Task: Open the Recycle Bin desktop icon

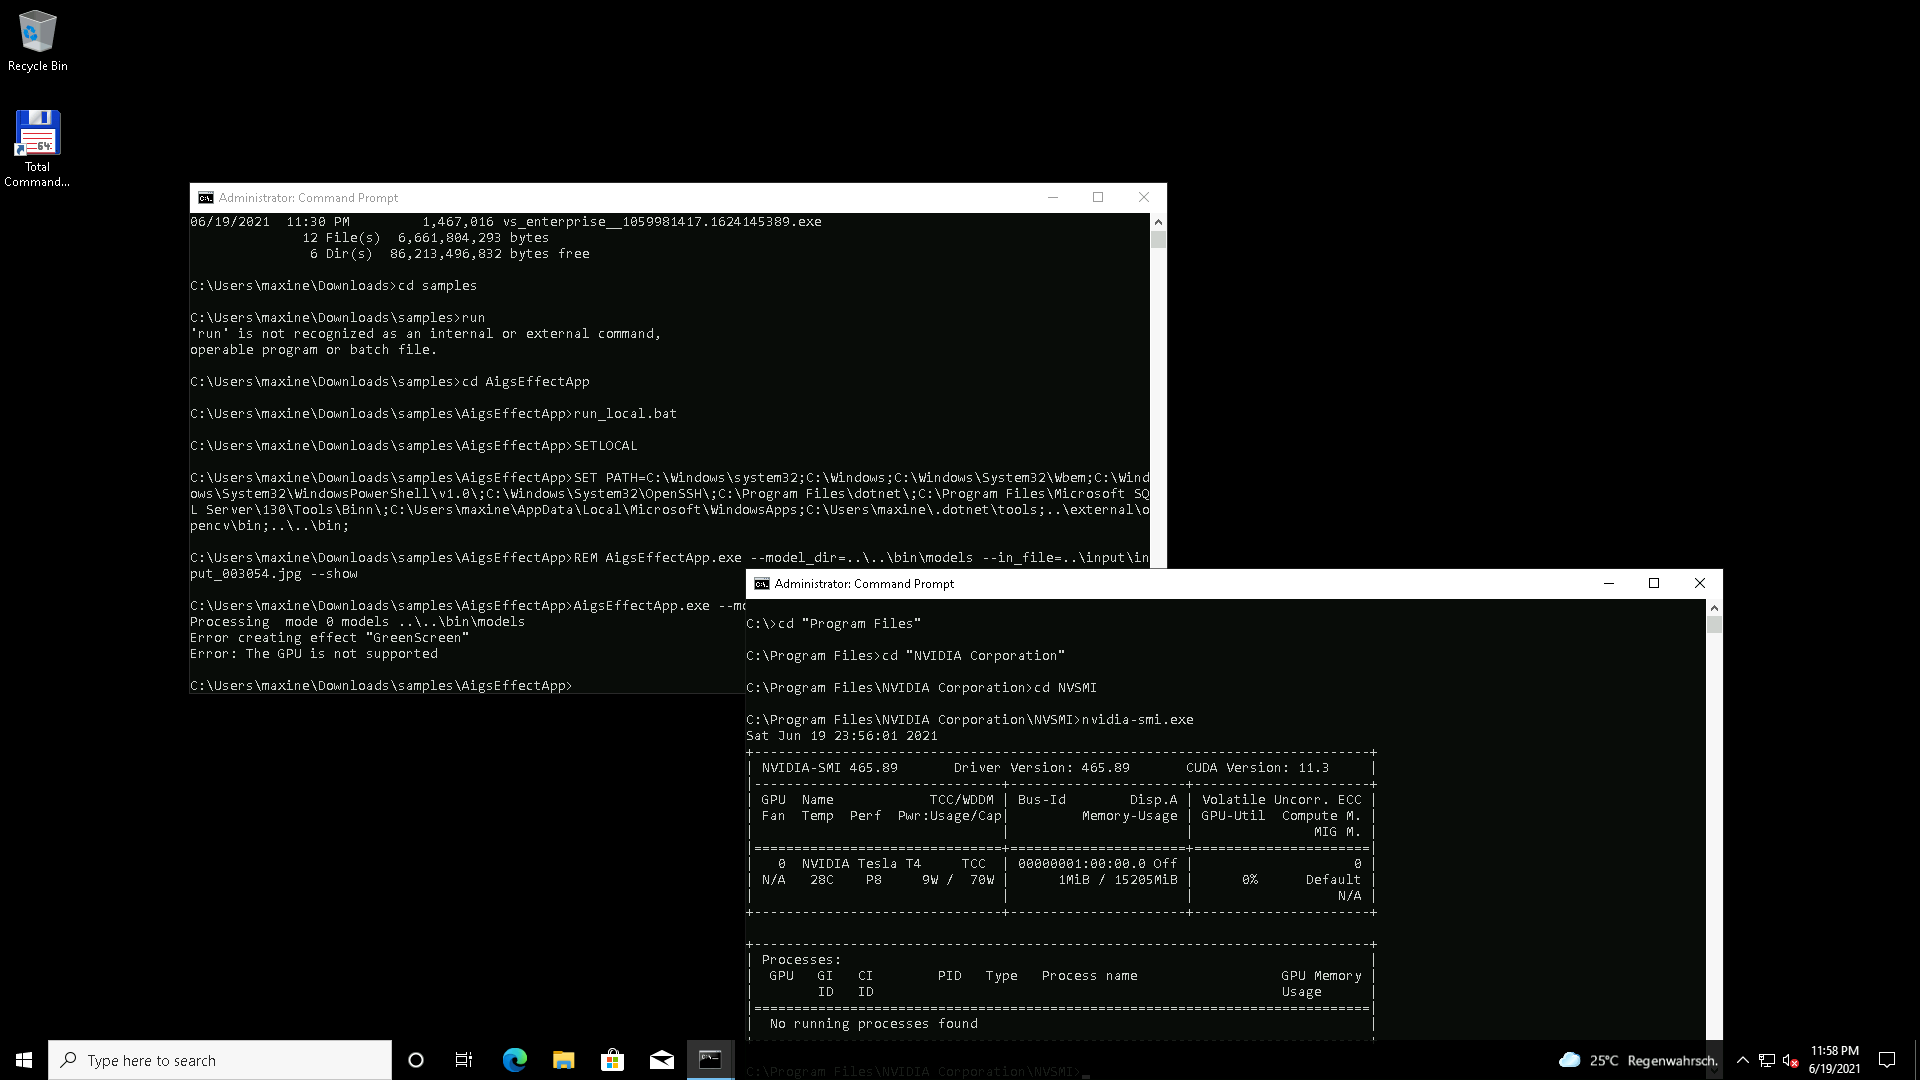Action: pos(37,40)
